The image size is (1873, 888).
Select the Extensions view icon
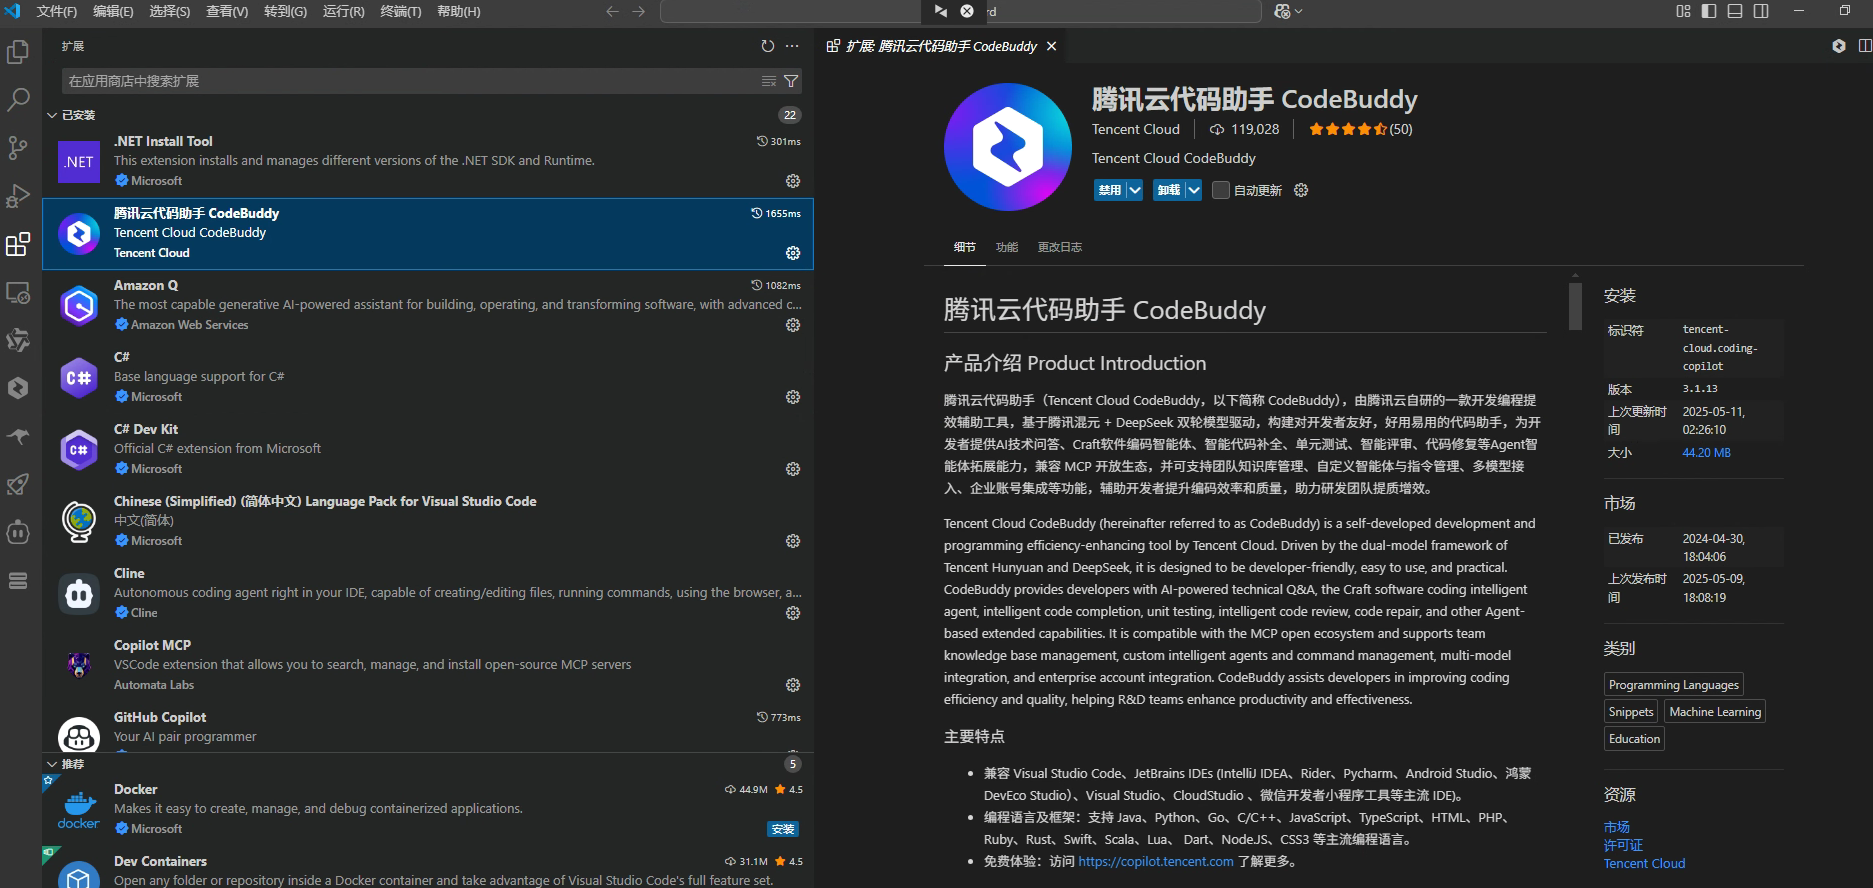[x=18, y=244]
